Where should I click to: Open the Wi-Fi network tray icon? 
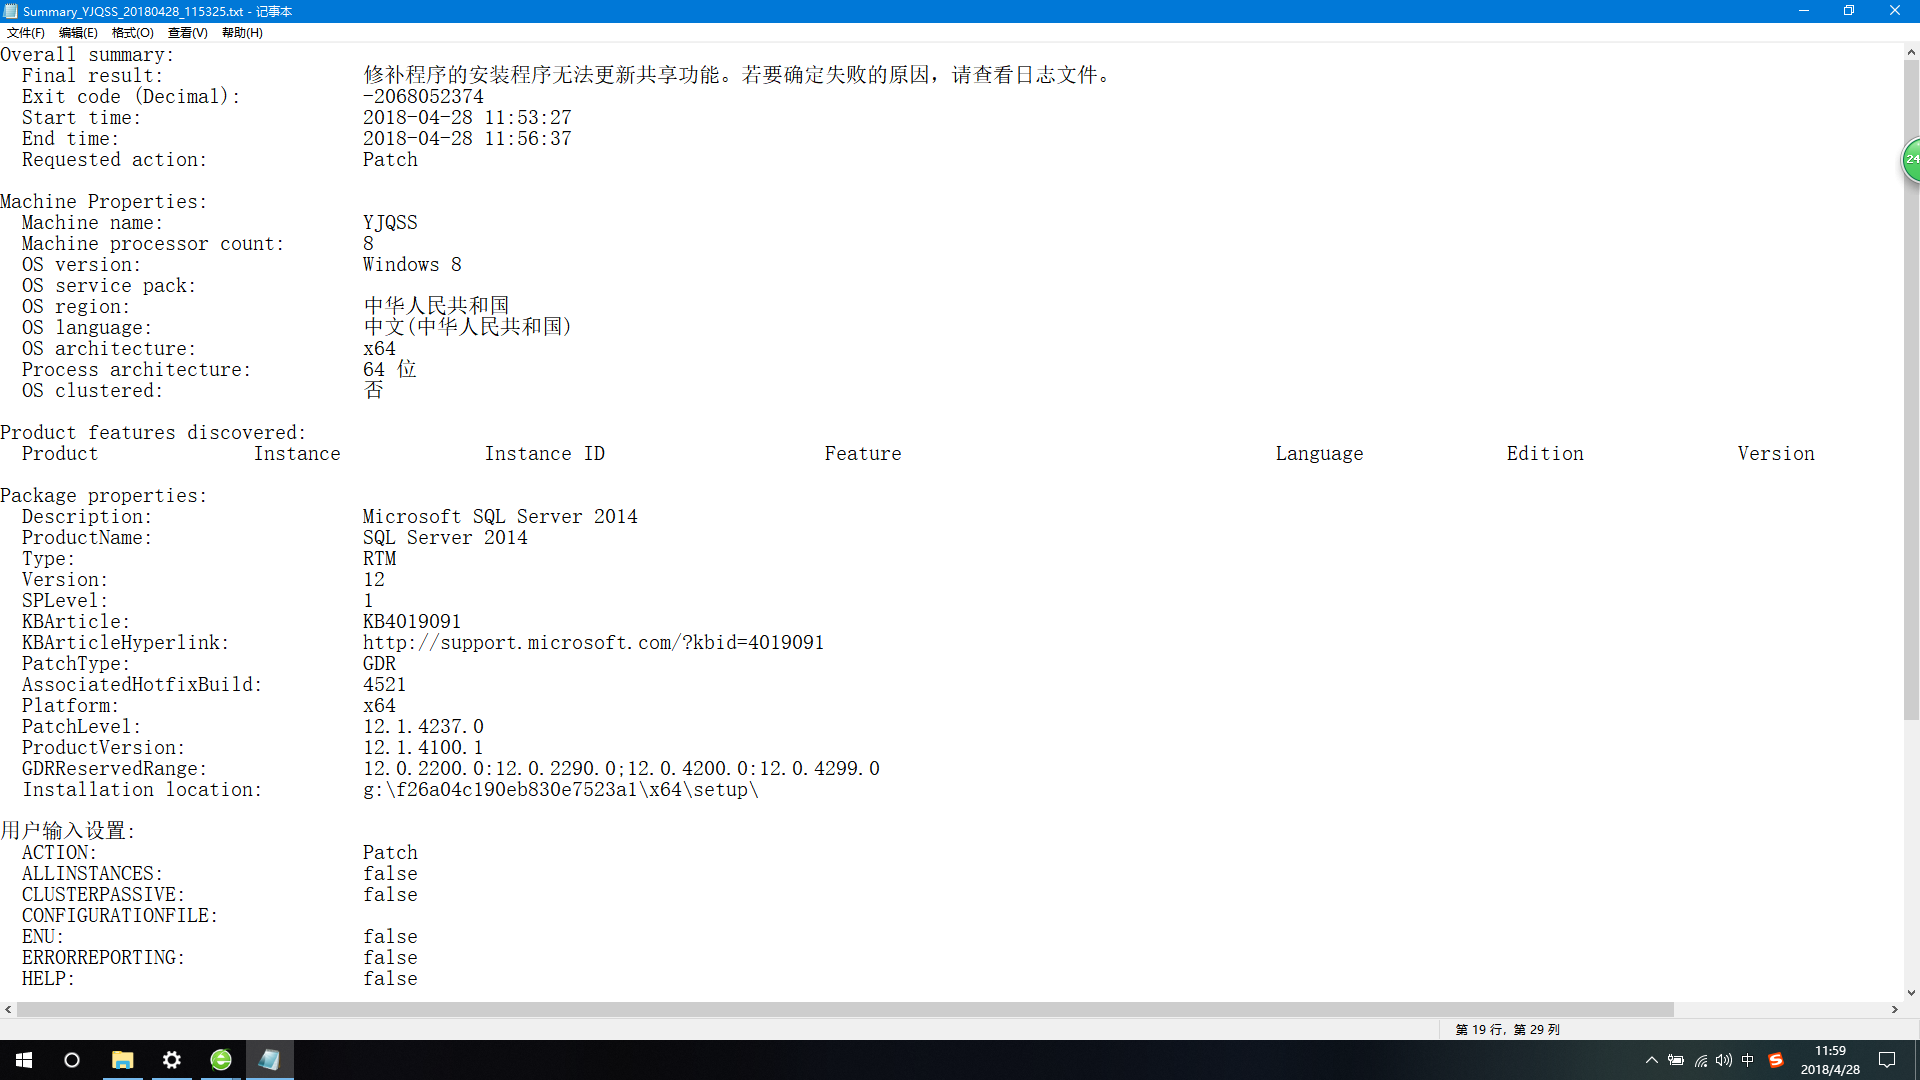[1700, 1060]
